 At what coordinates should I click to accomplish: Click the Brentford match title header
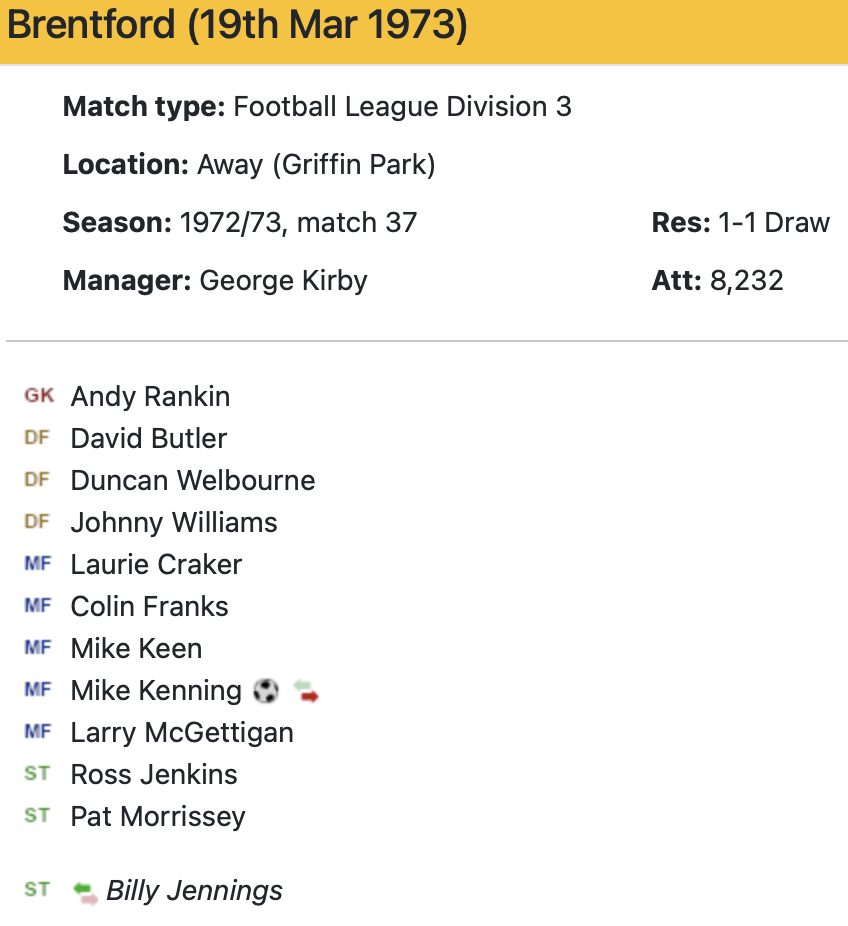(x=237, y=26)
